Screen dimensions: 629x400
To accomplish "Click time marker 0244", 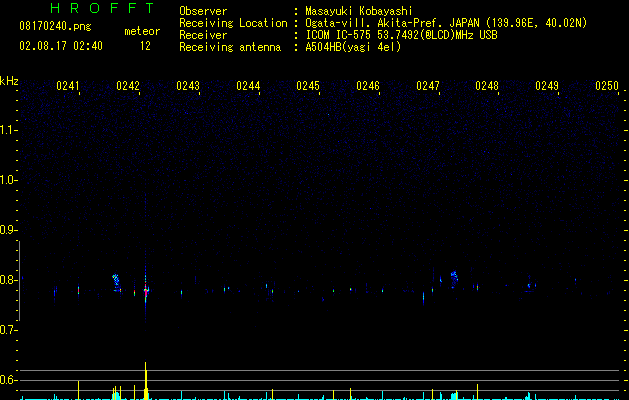I will [x=248, y=86].
